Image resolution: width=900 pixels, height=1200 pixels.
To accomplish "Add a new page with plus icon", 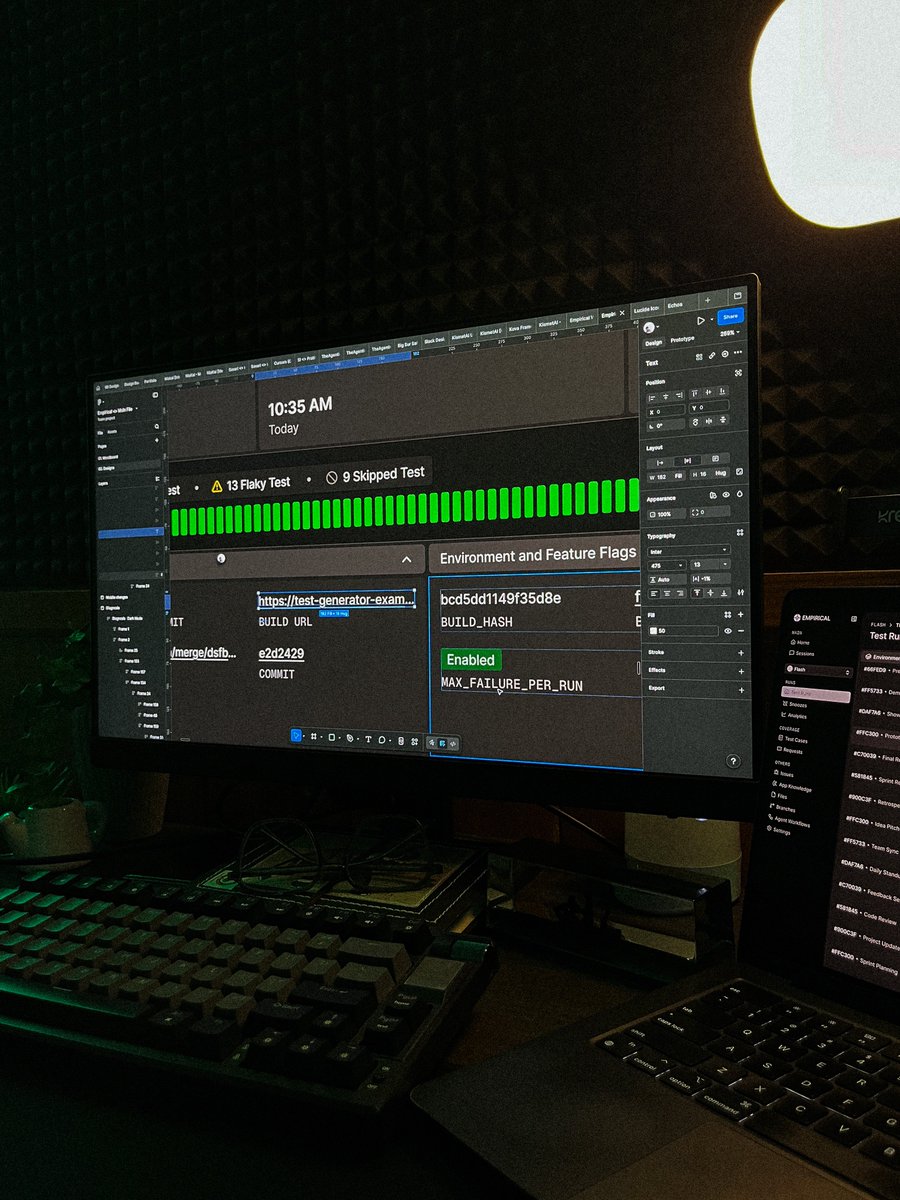I will click(x=157, y=440).
